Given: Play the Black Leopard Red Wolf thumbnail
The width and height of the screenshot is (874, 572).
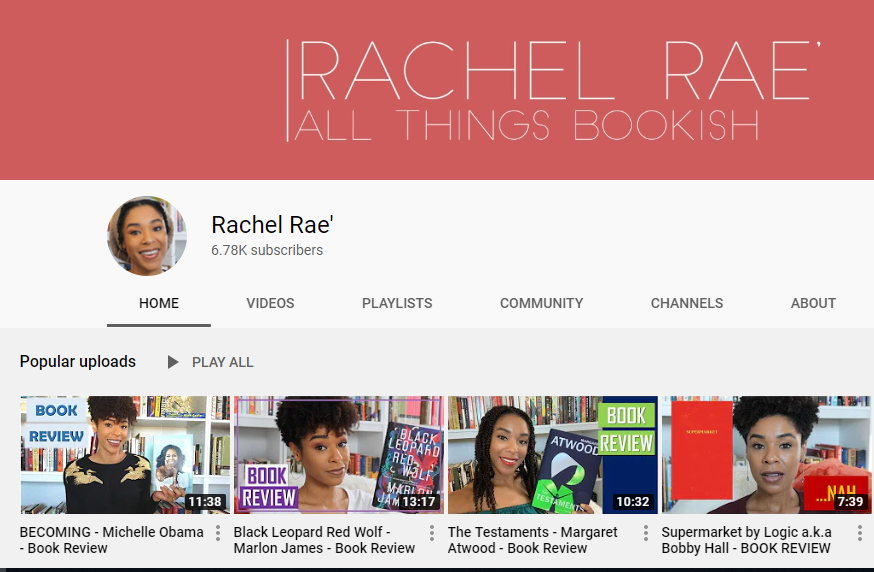Looking at the screenshot, I should [339, 455].
